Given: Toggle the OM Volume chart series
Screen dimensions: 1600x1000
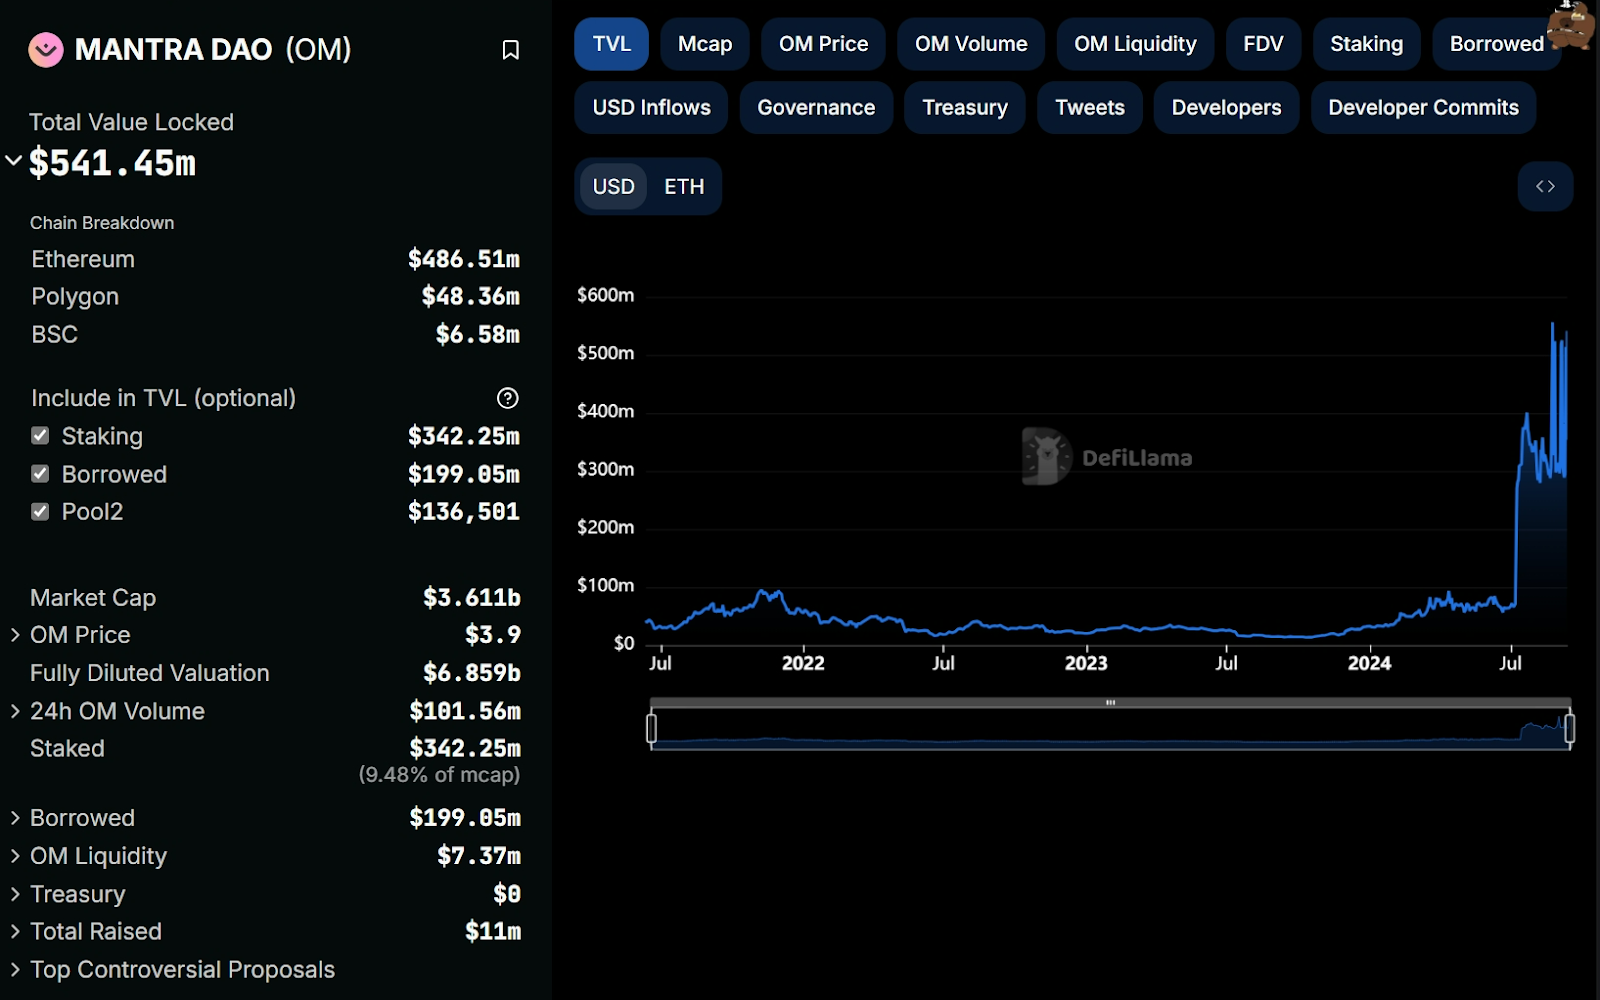Looking at the screenshot, I should coord(971,44).
